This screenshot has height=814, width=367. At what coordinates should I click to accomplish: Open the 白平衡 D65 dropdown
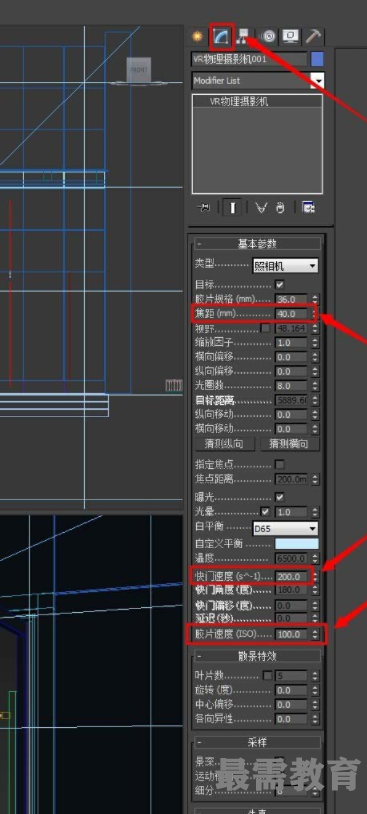tap(285, 528)
